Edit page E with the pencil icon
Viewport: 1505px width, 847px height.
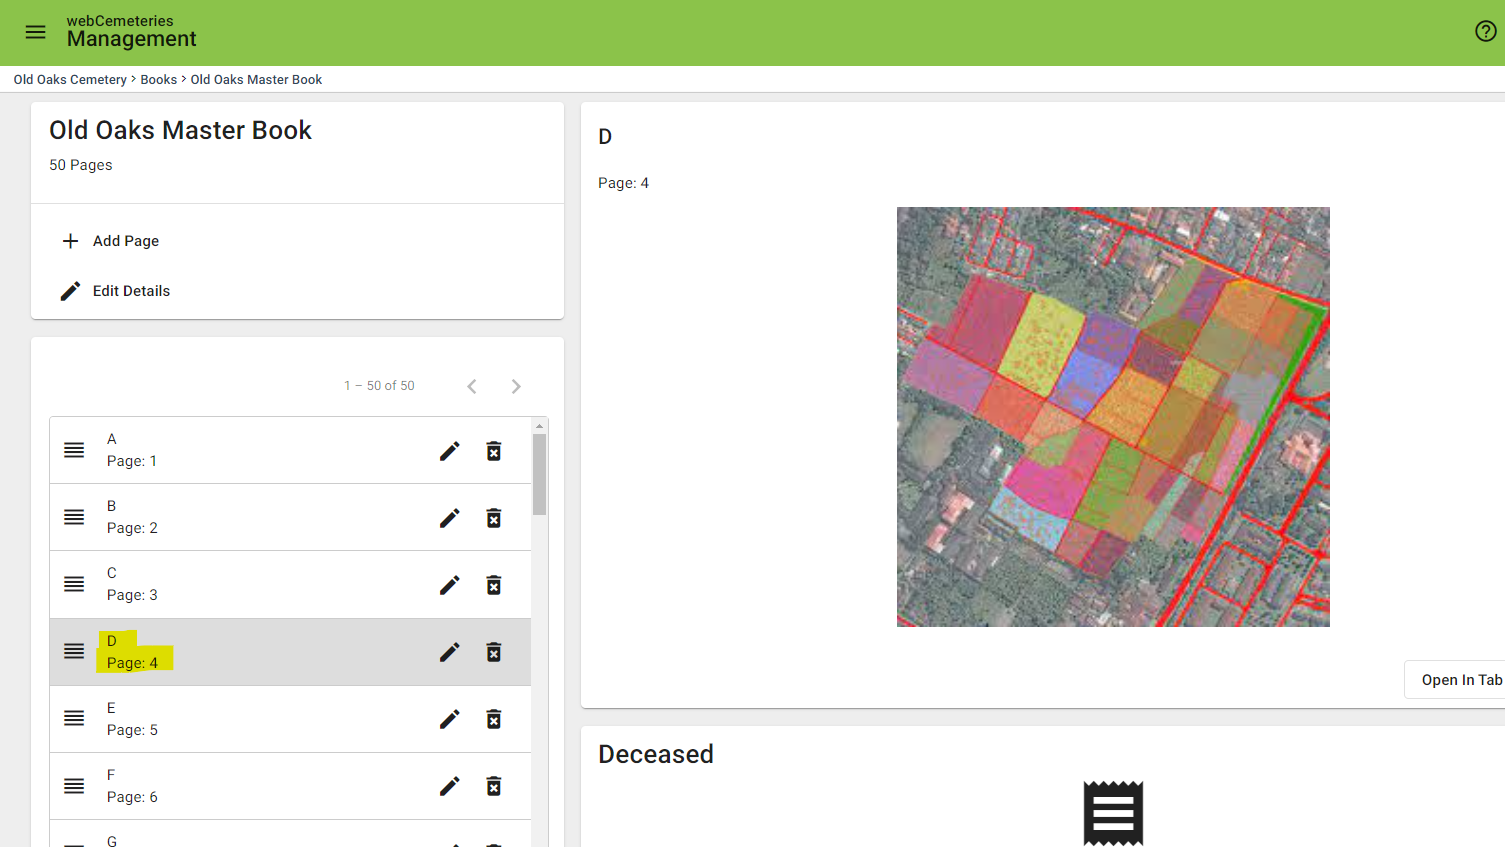pyautogui.click(x=450, y=719)
